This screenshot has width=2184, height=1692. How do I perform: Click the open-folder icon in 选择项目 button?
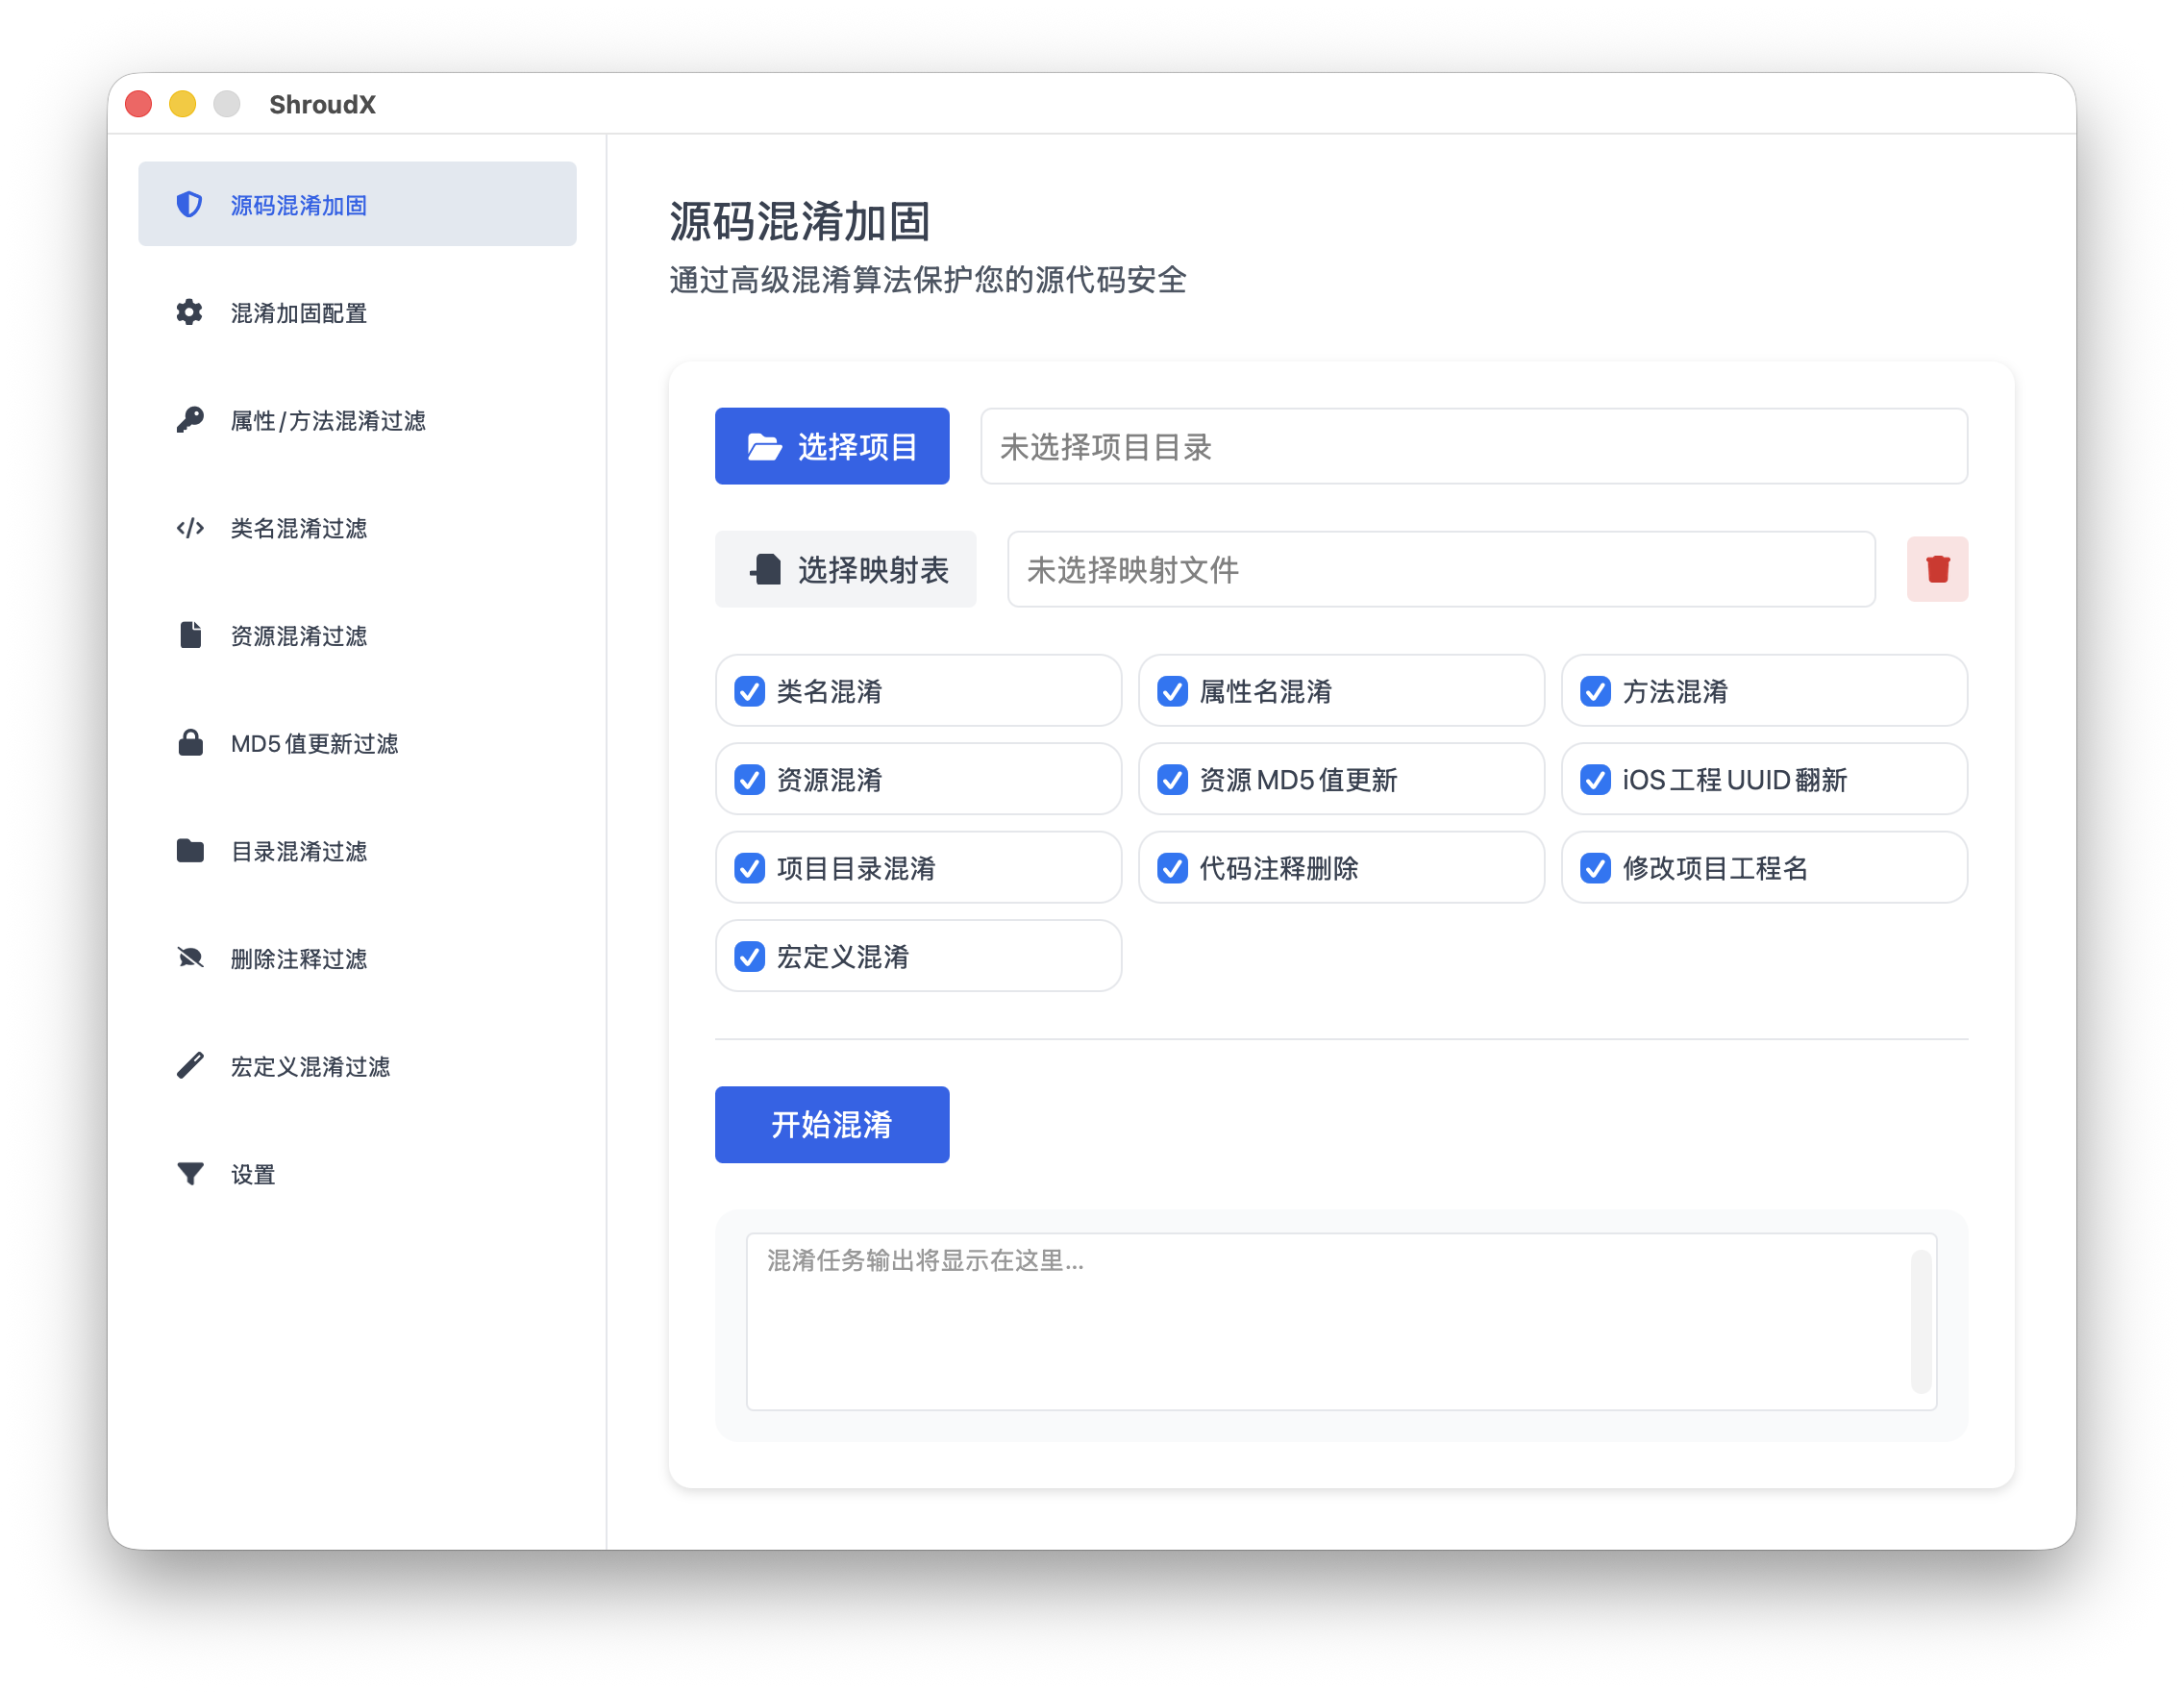pyautogui.click(x=765, y=447)
